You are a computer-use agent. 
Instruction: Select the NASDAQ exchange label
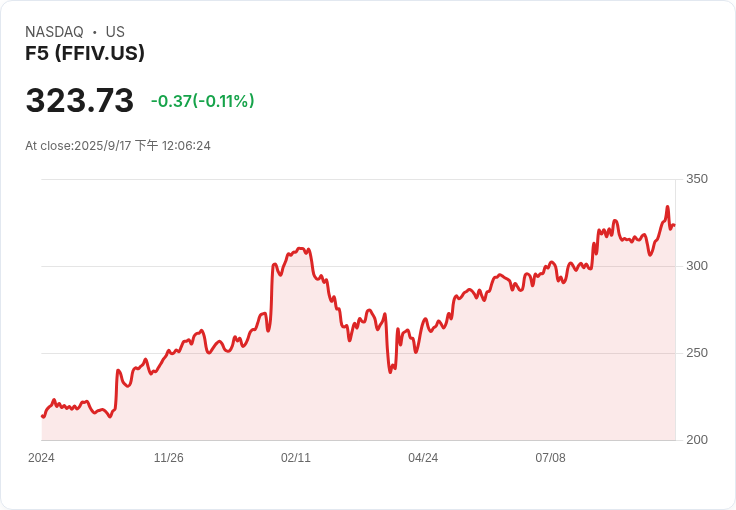(54, 32)
